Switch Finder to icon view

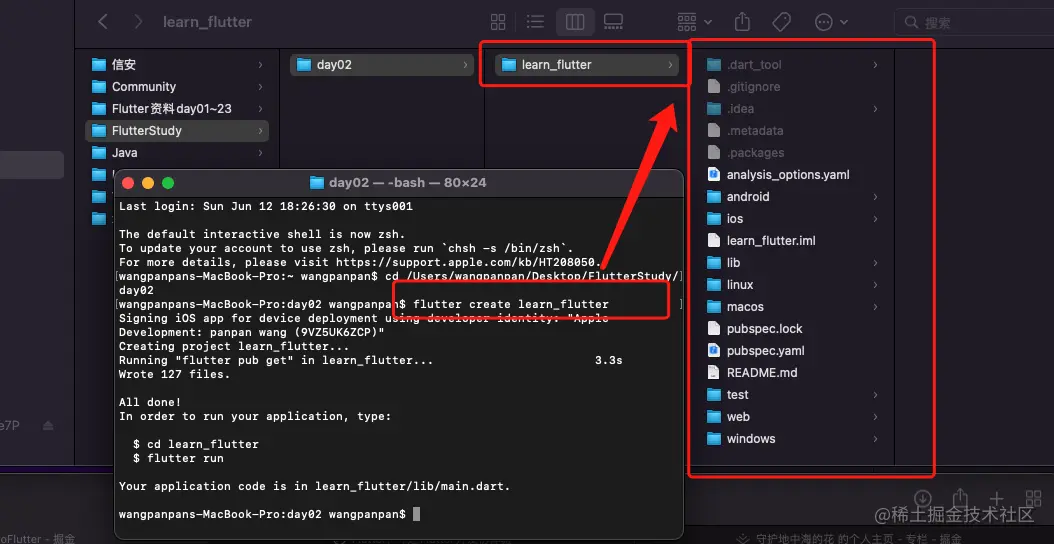[498, 22]
